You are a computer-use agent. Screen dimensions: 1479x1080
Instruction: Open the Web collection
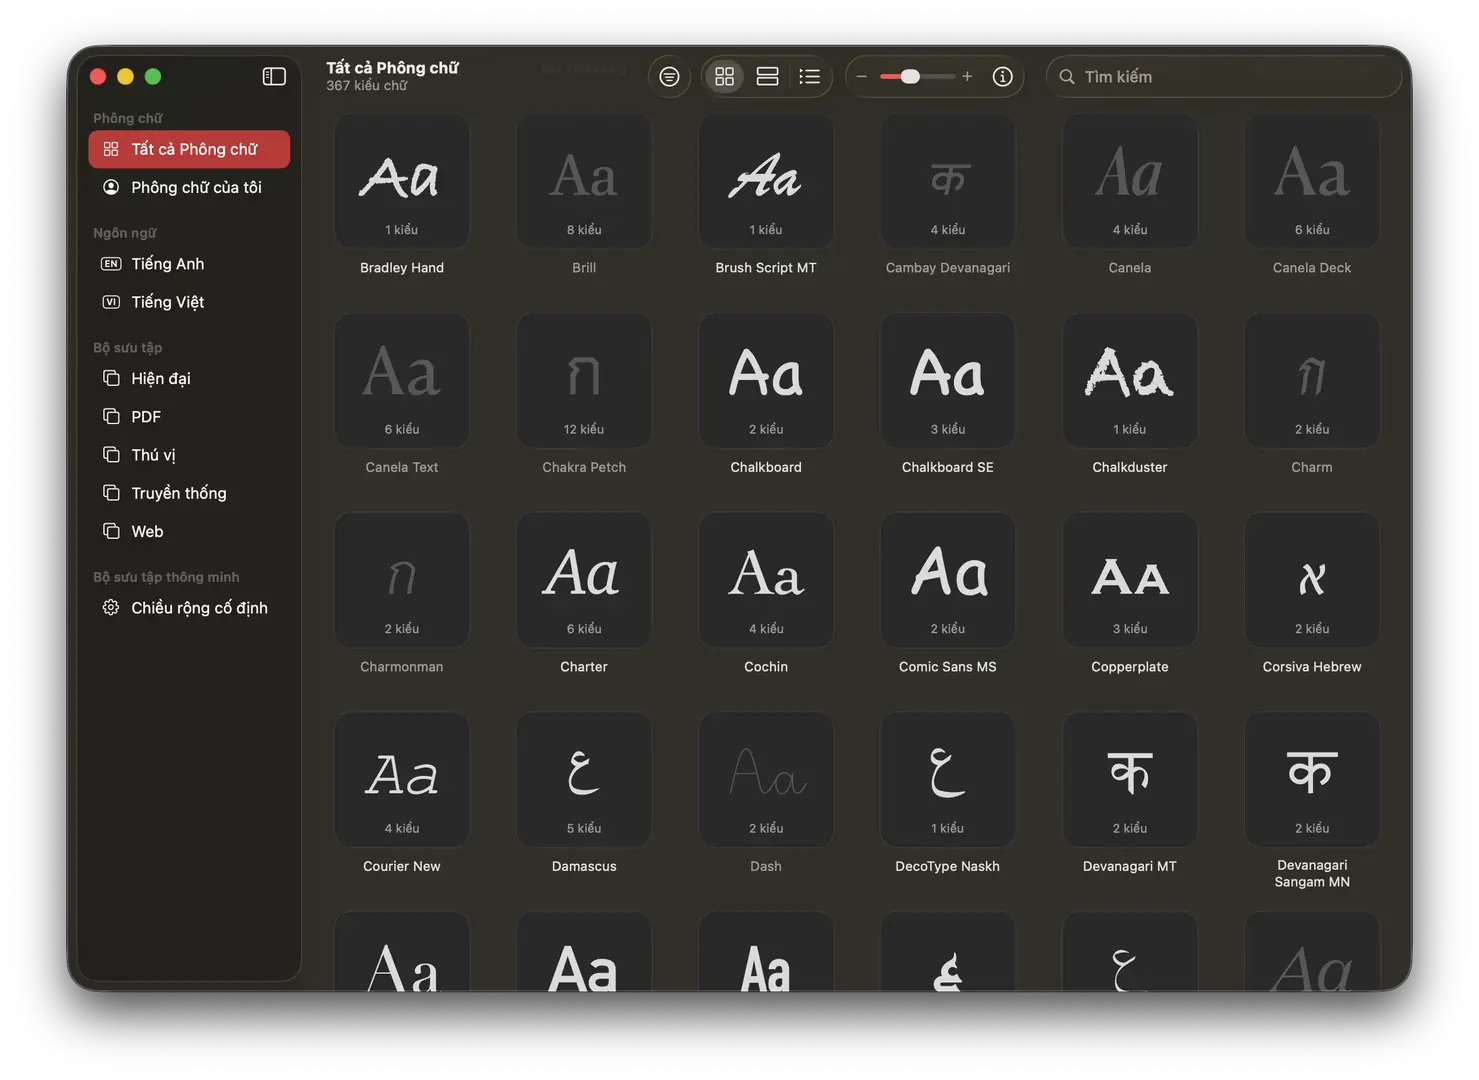189,531
